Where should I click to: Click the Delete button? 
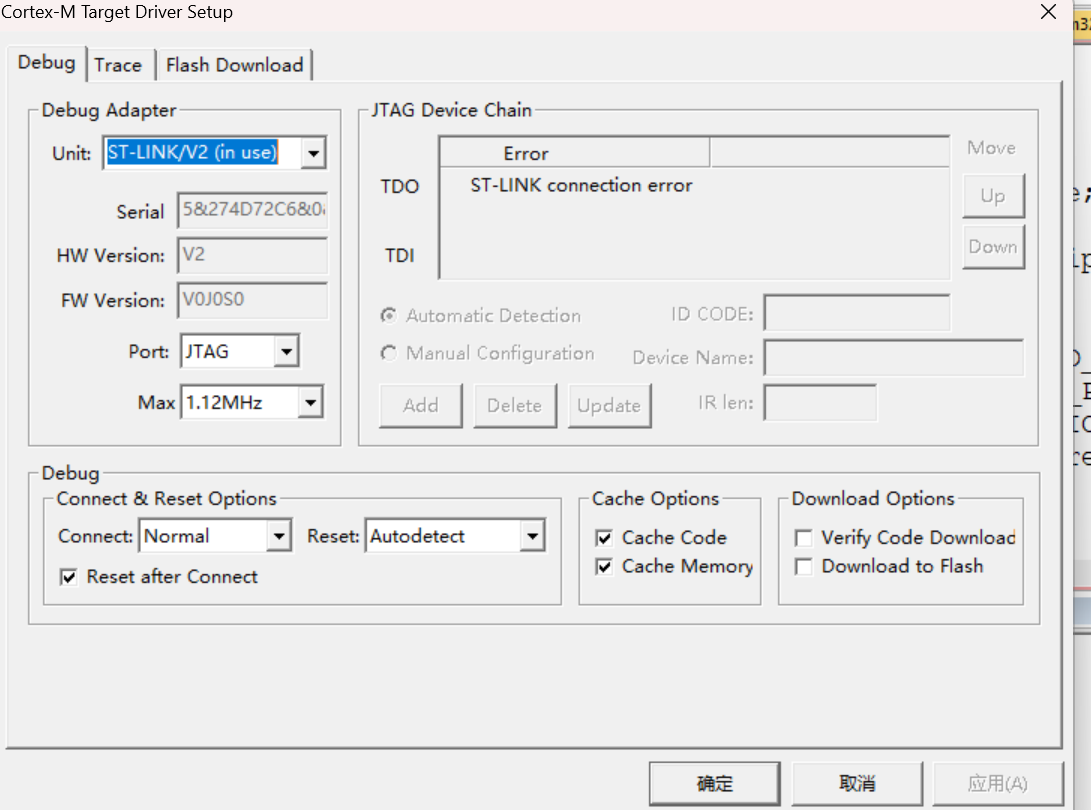[515, 406]
